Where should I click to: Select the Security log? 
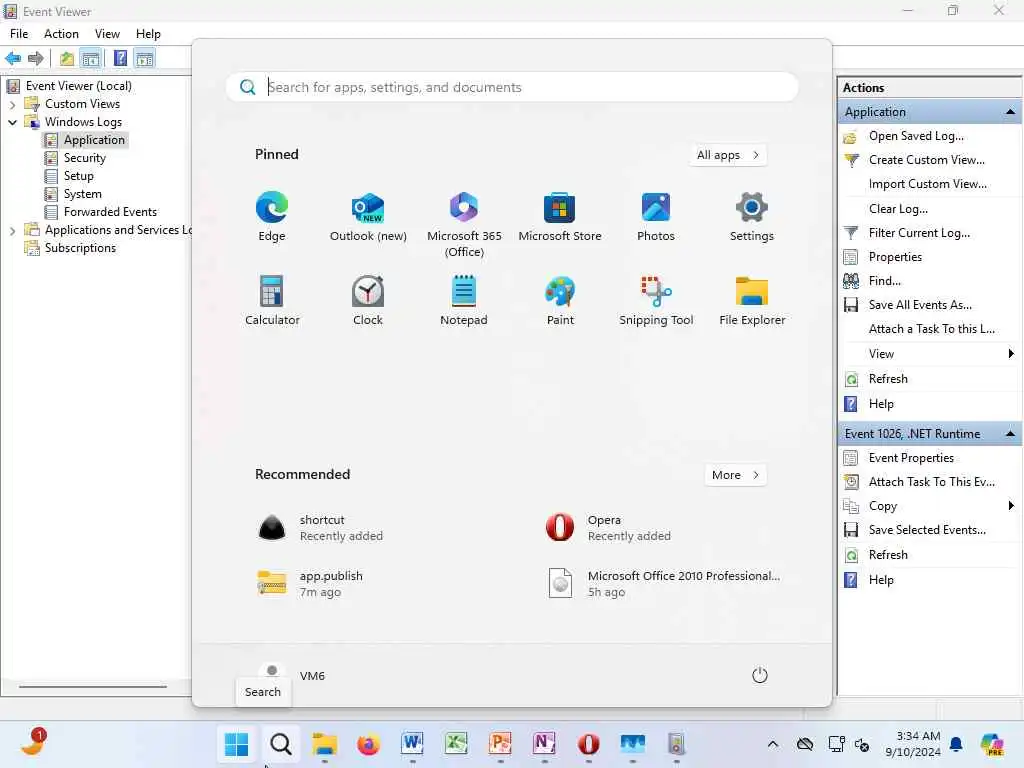point(84,158)
